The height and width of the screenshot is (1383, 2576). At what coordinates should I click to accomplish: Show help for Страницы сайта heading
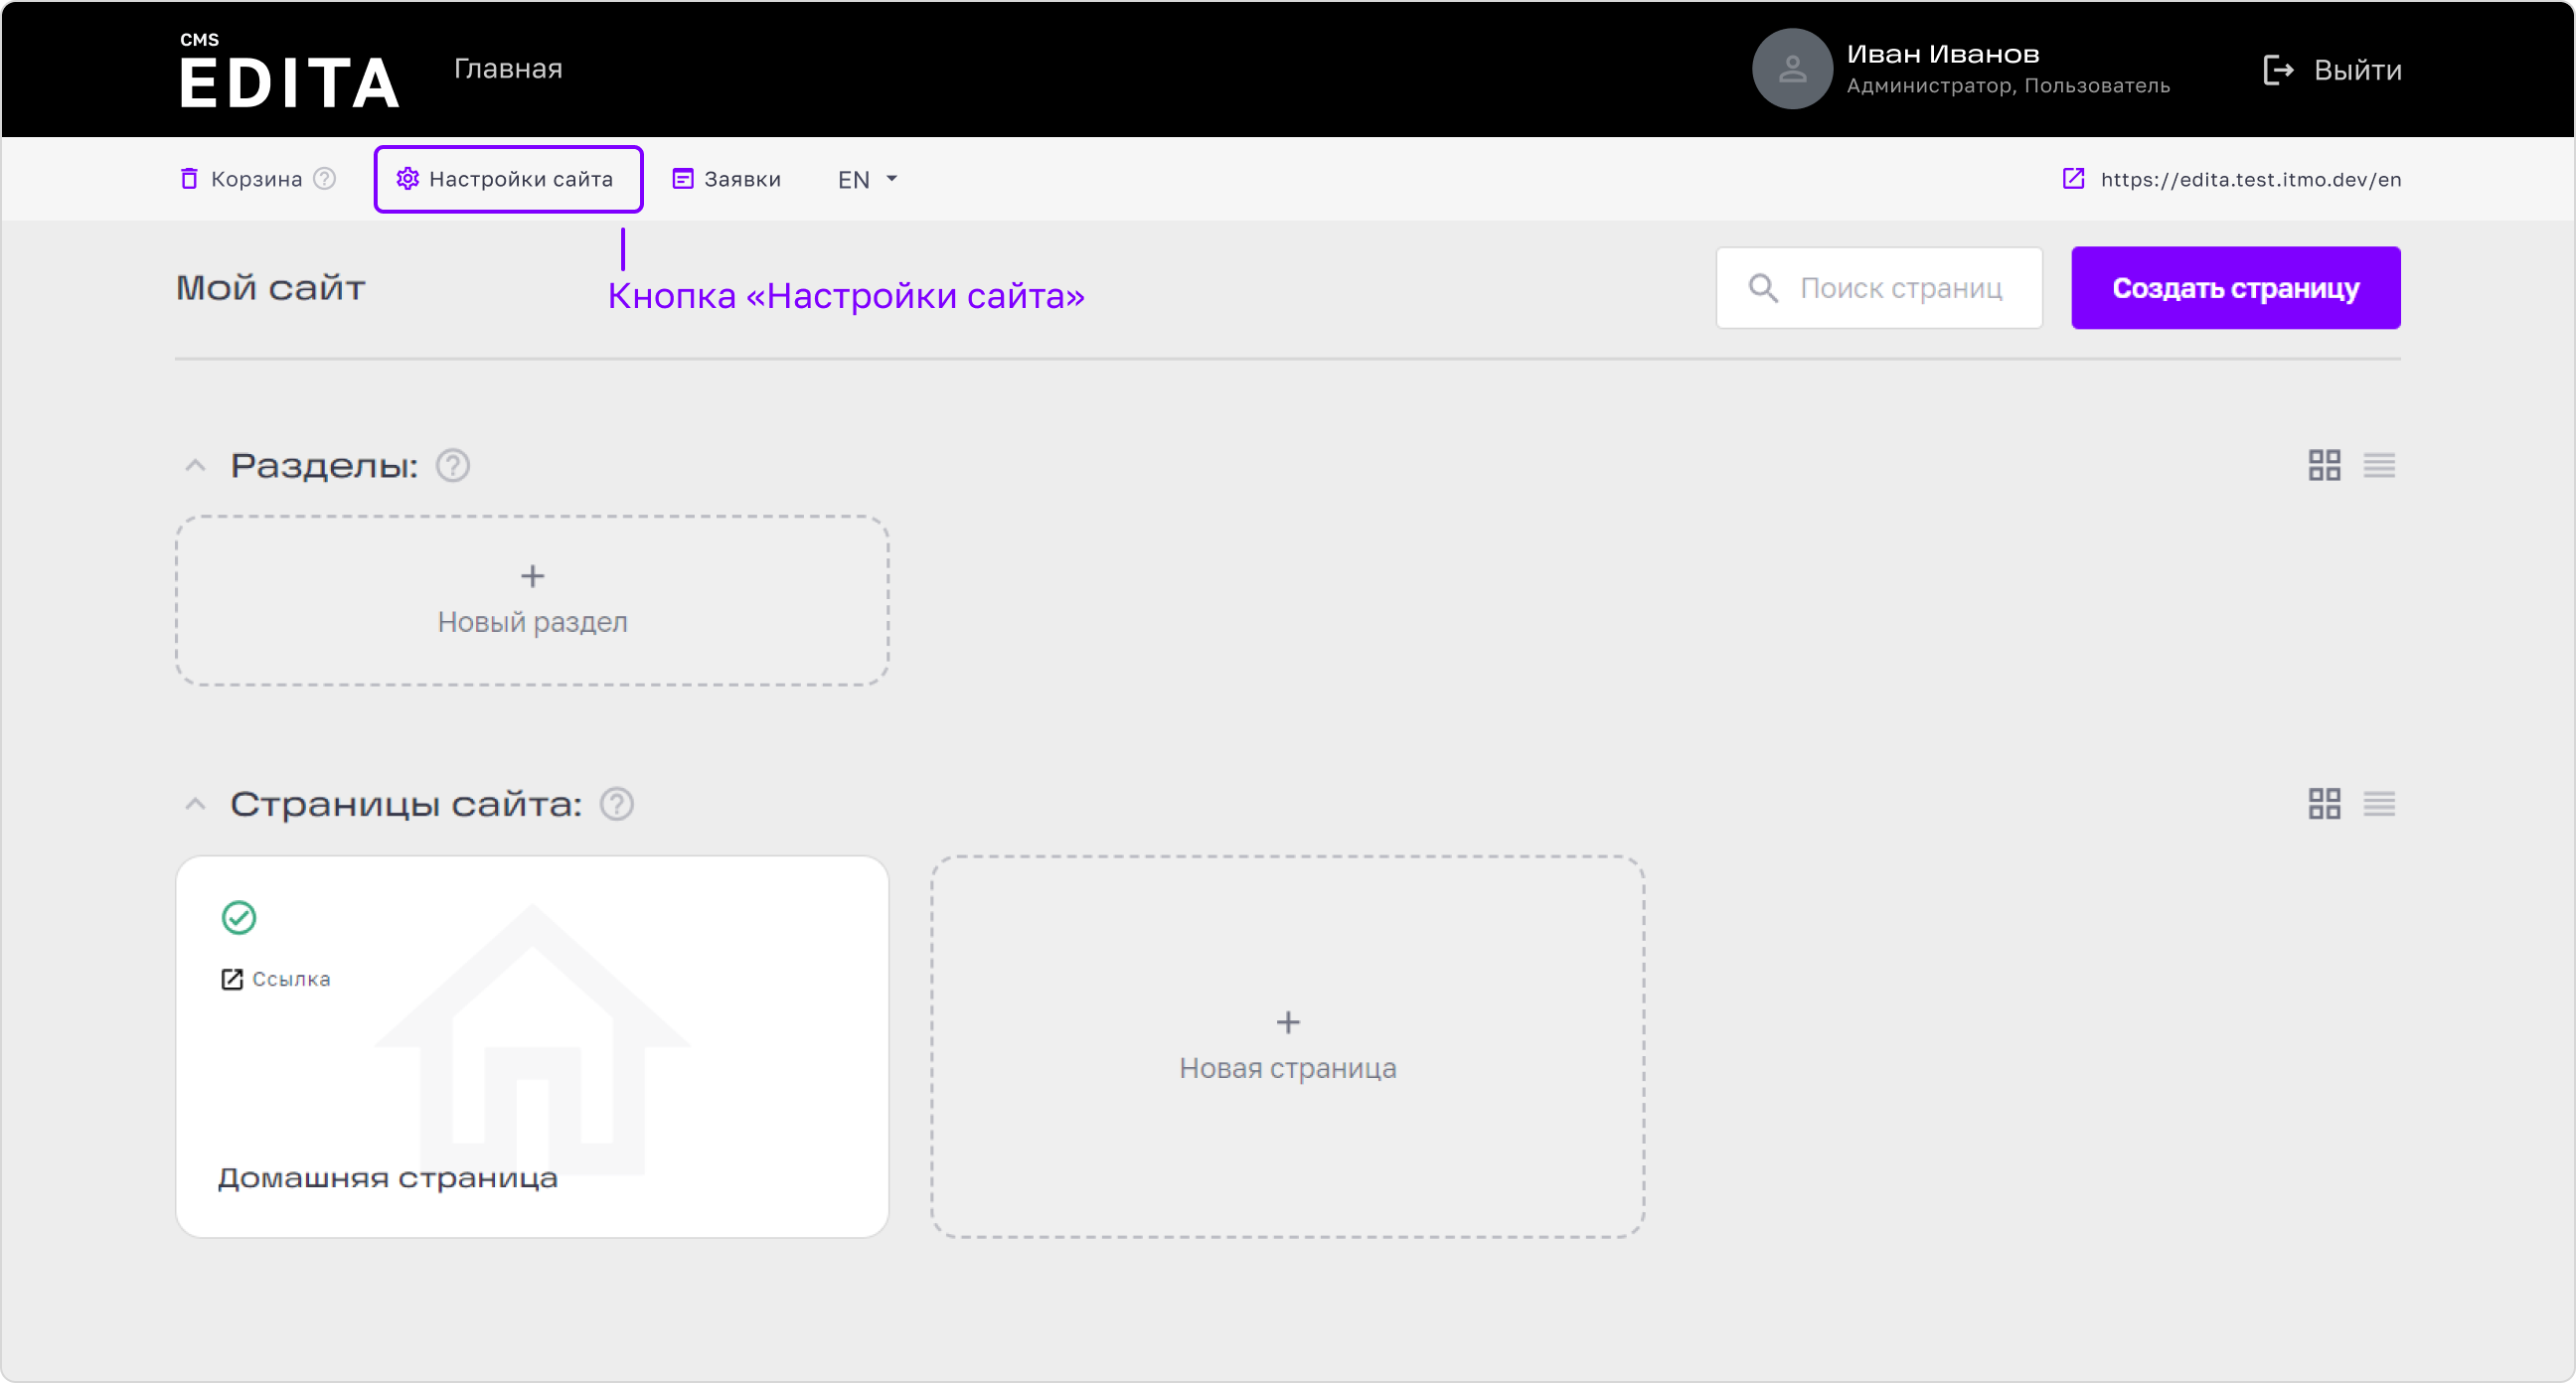pos(617,804)
